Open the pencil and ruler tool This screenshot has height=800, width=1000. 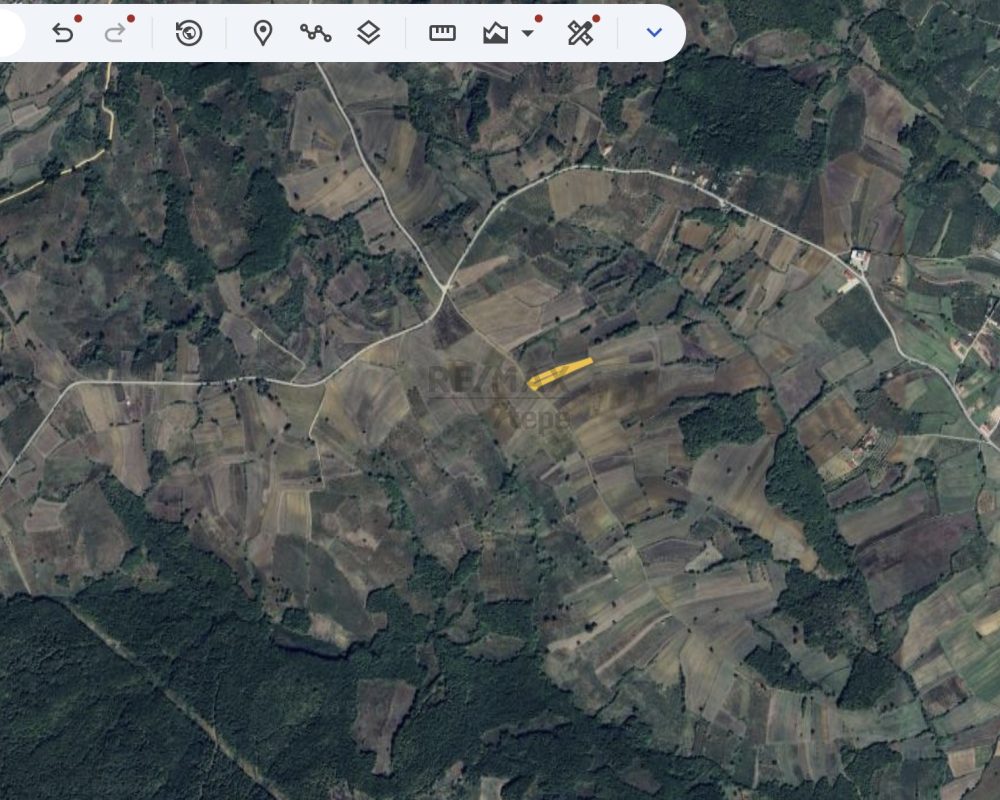580,33
